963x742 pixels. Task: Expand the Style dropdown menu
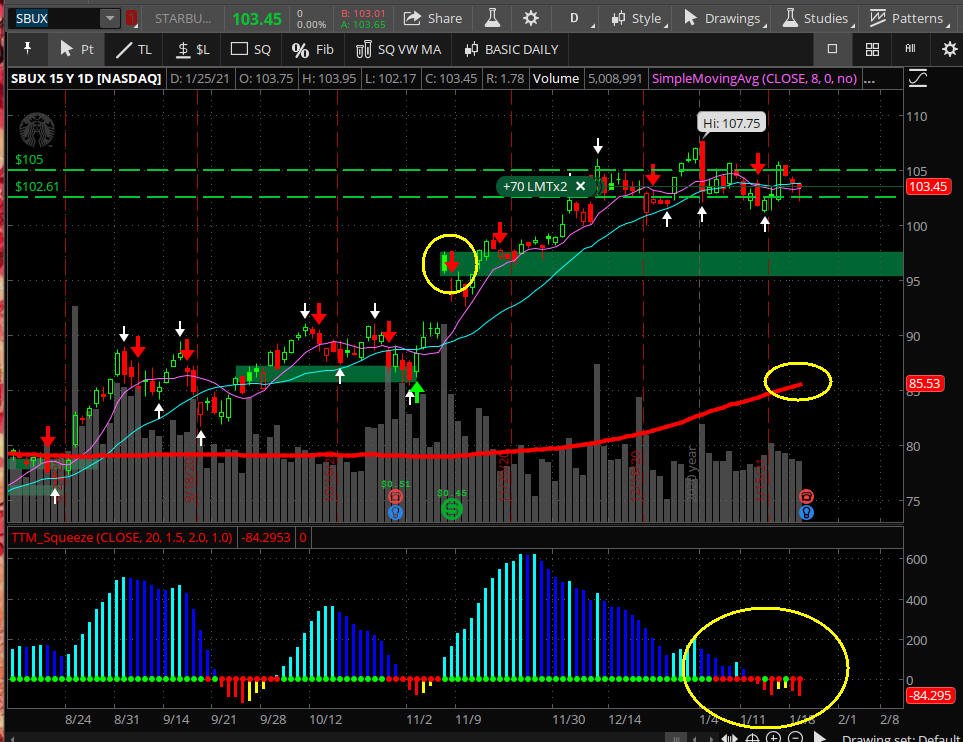(639, 18)
